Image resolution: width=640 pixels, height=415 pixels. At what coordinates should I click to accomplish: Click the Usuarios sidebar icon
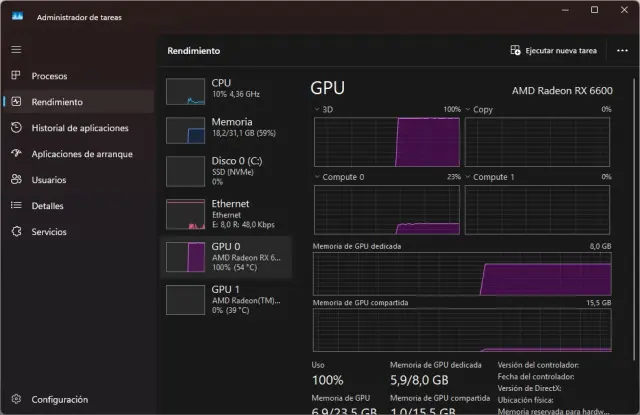(15, 179)
